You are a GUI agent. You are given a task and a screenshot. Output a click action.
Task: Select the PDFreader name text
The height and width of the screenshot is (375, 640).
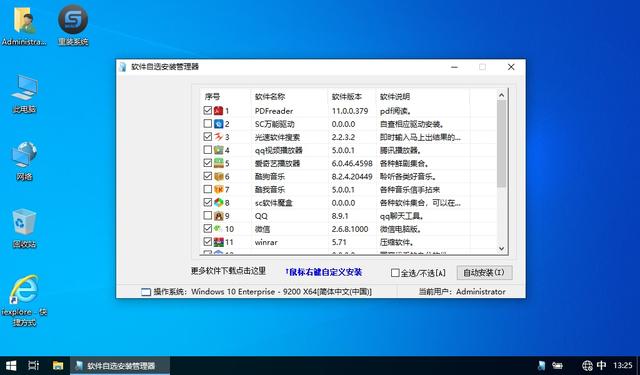coord(274,111)
